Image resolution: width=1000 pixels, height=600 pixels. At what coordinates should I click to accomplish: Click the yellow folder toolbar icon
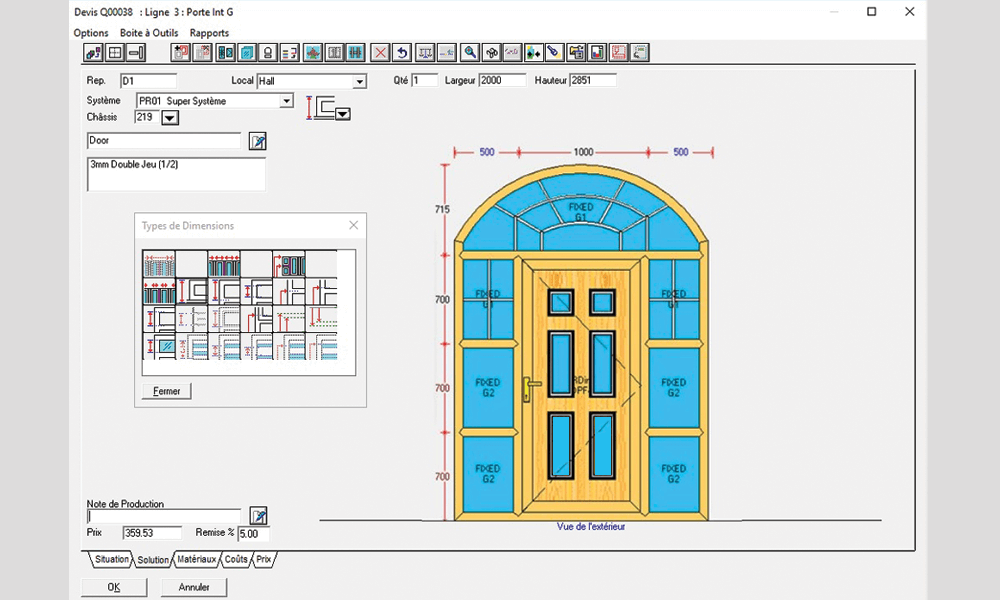click(x=576, y=52)
